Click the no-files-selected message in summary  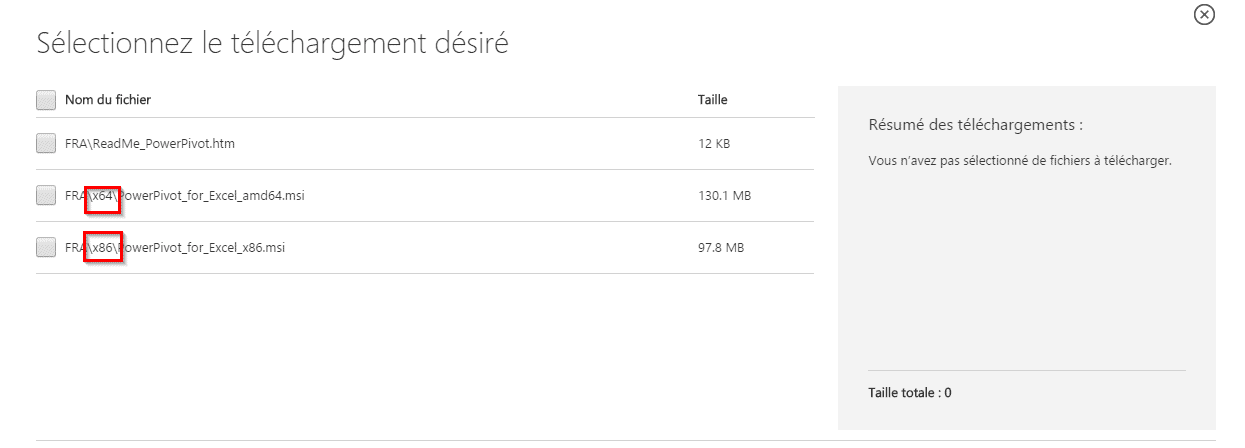1020,160
